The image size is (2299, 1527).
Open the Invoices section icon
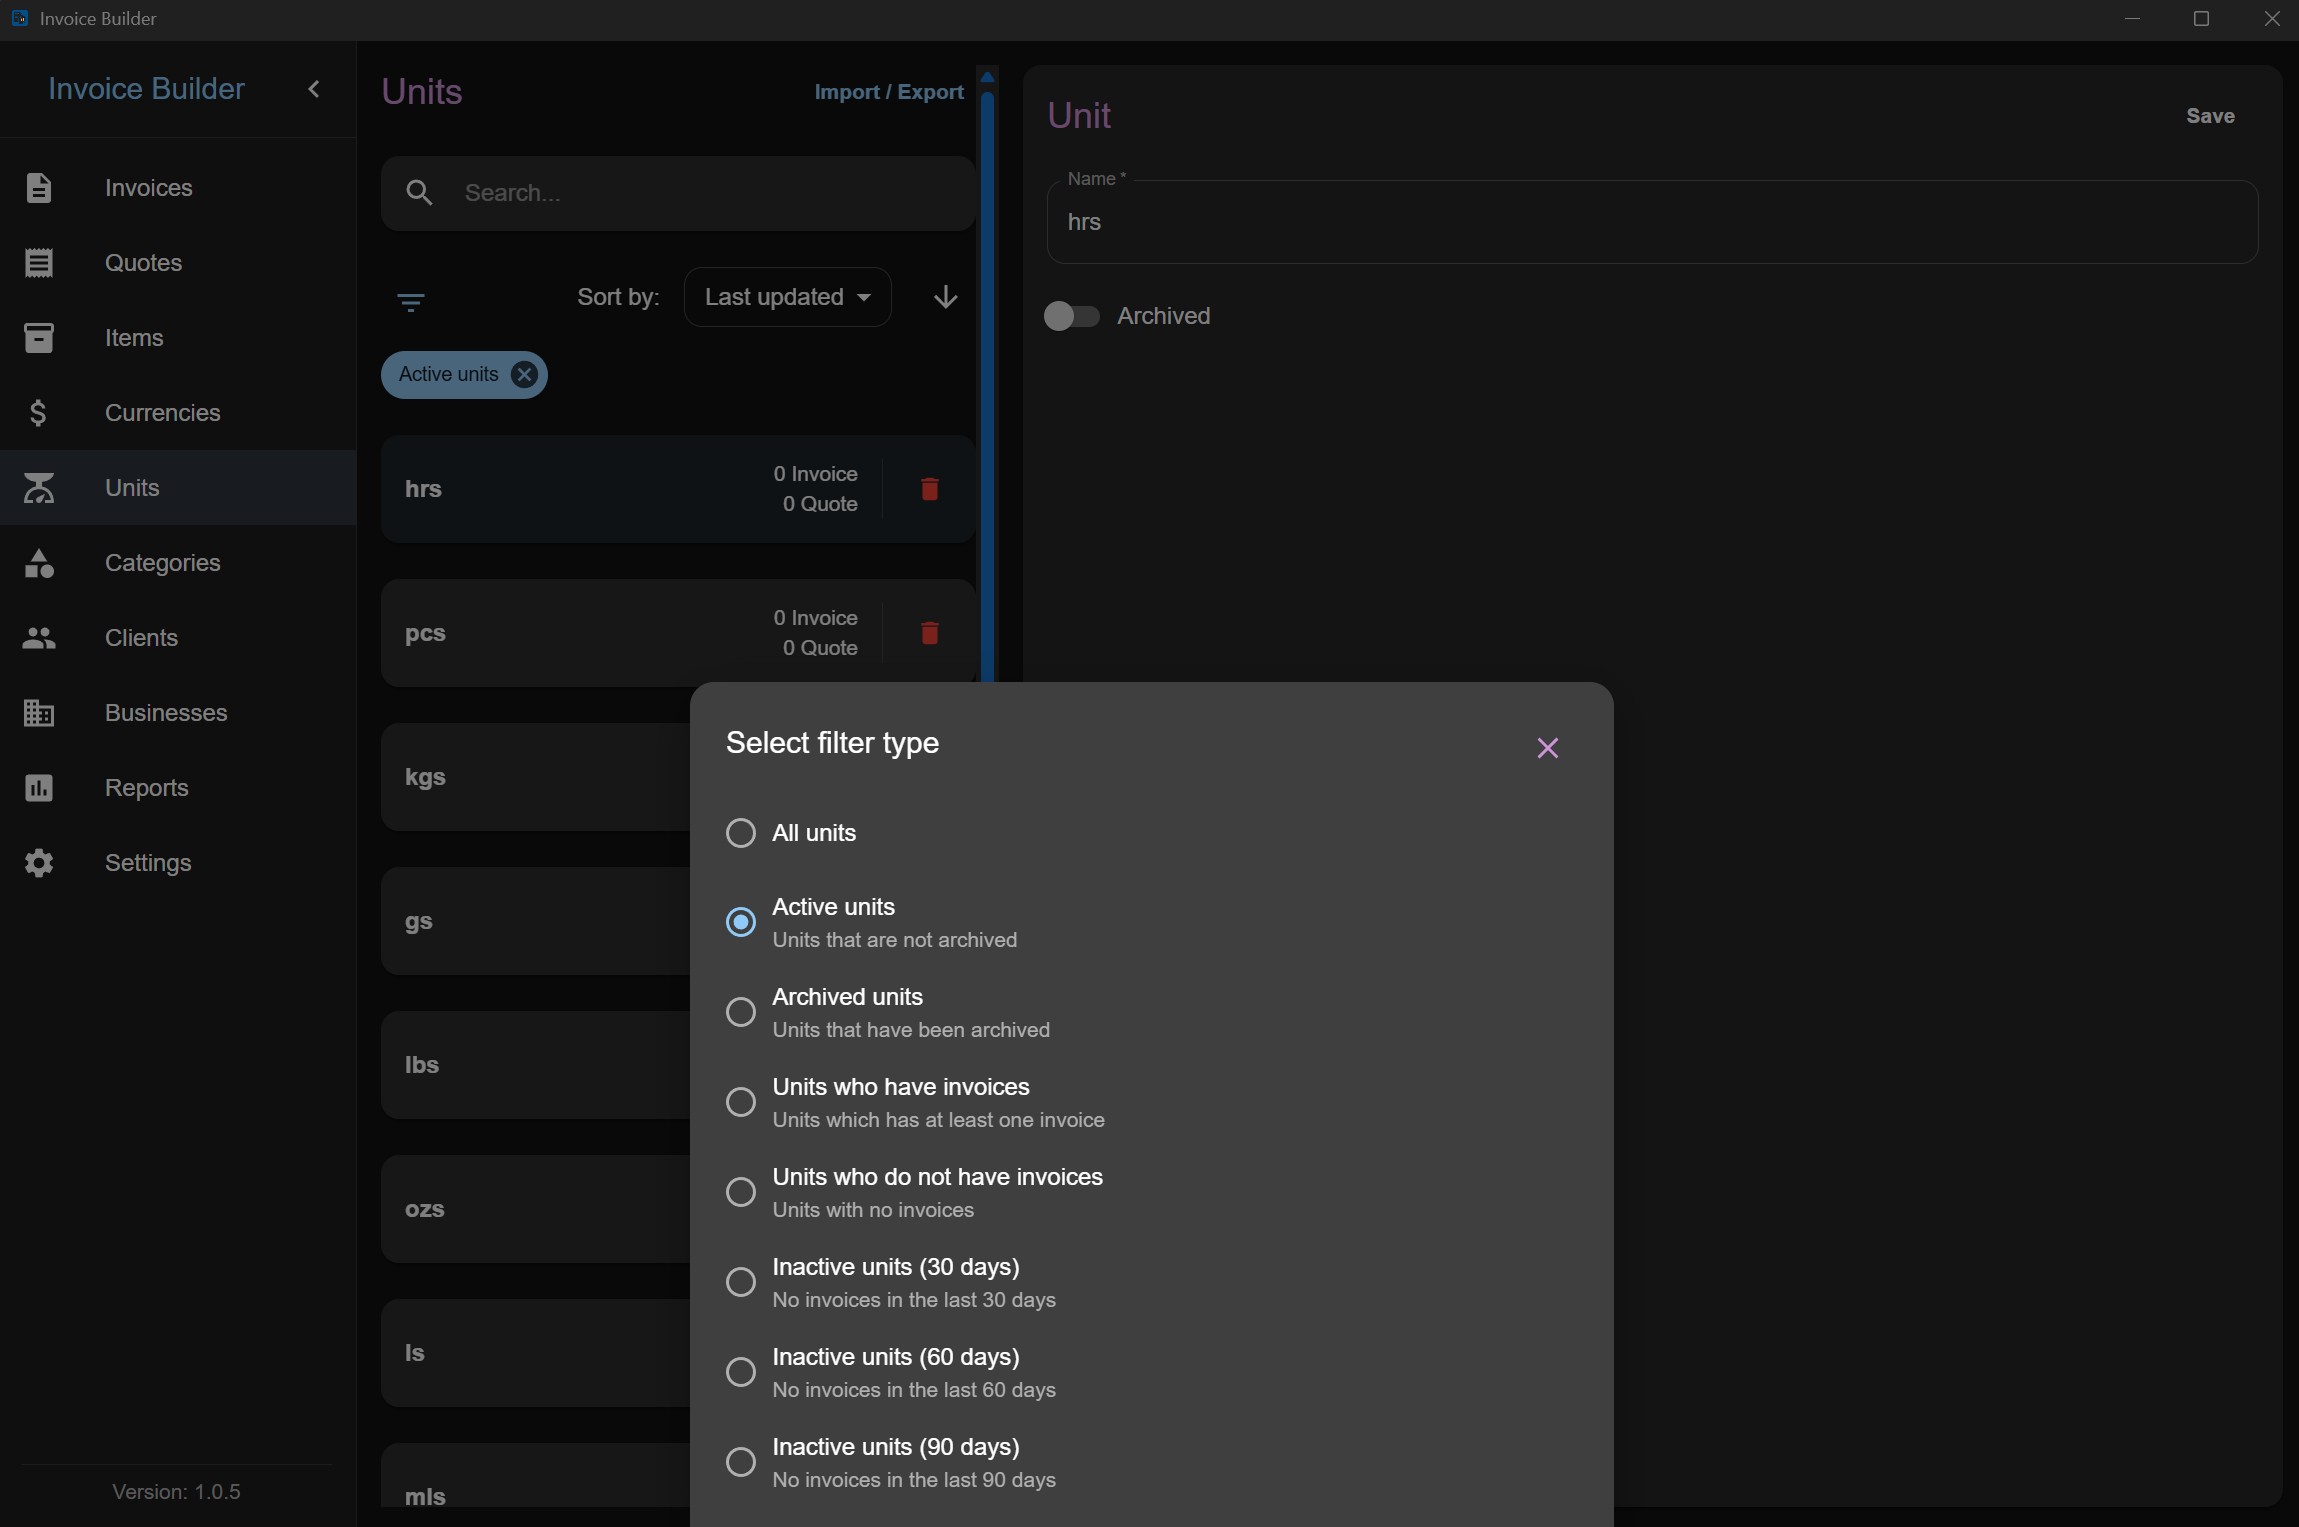tap(38, 187)
